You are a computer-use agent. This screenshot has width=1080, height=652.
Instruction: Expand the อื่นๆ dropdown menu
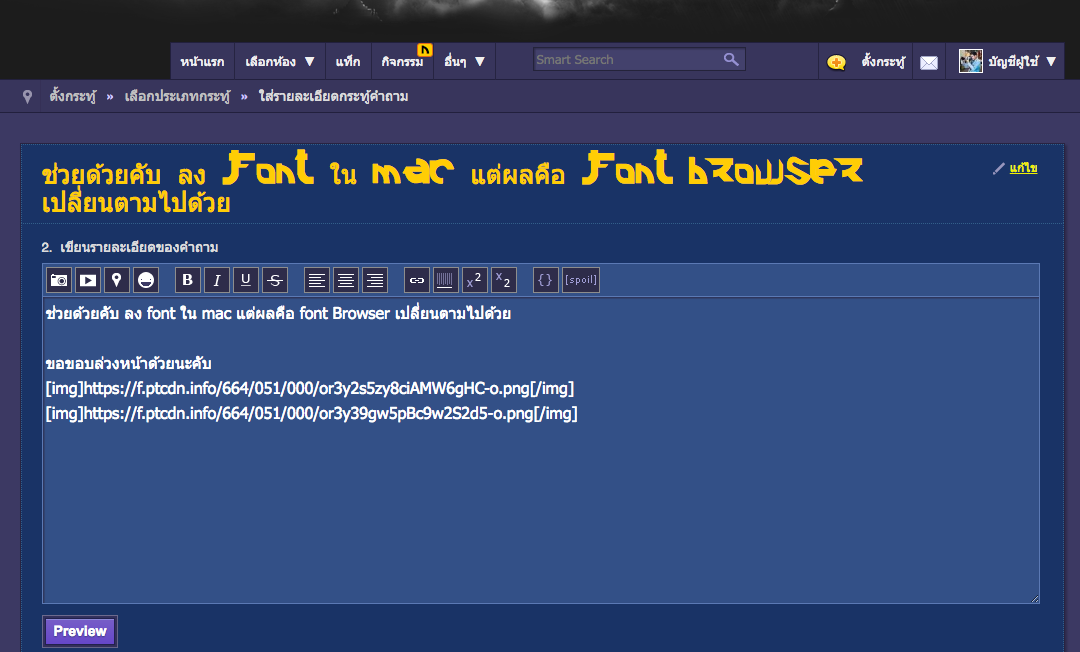tap(464, 61)
